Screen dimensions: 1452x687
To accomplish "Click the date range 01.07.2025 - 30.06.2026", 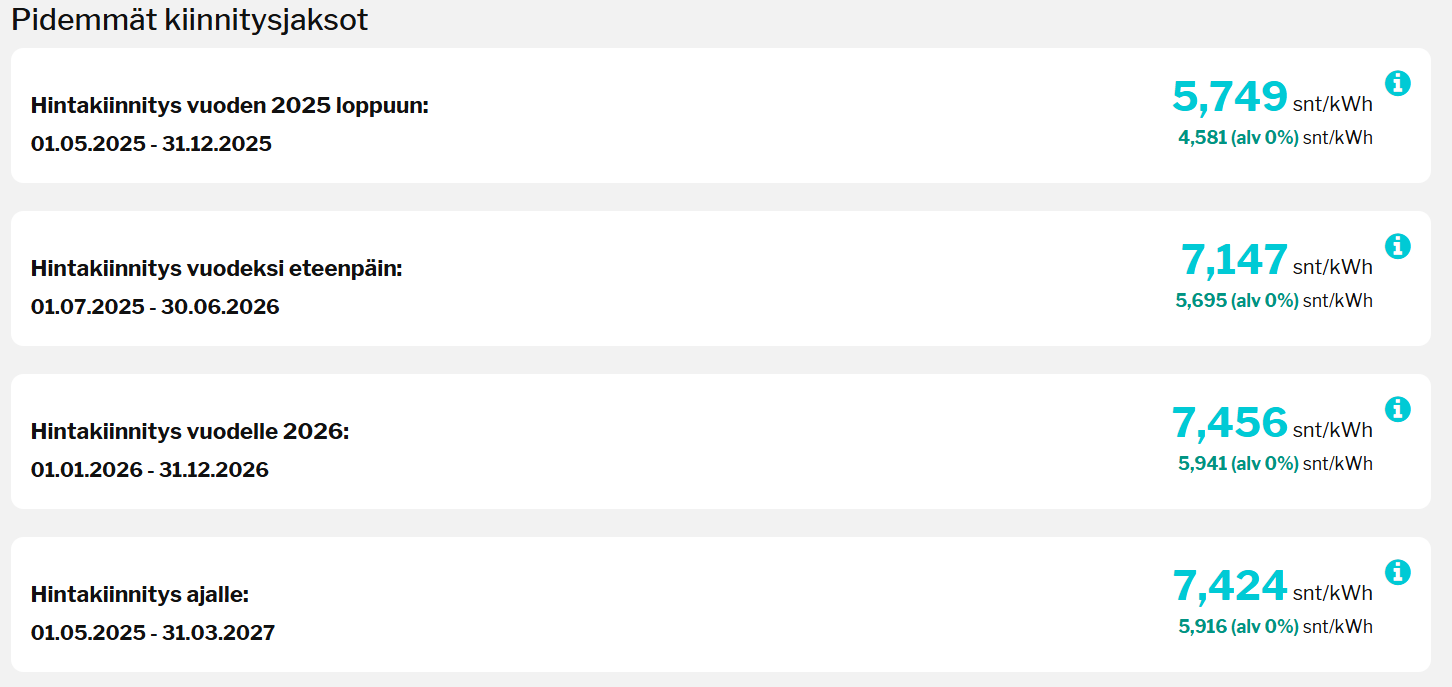I will tap(155, 307).
